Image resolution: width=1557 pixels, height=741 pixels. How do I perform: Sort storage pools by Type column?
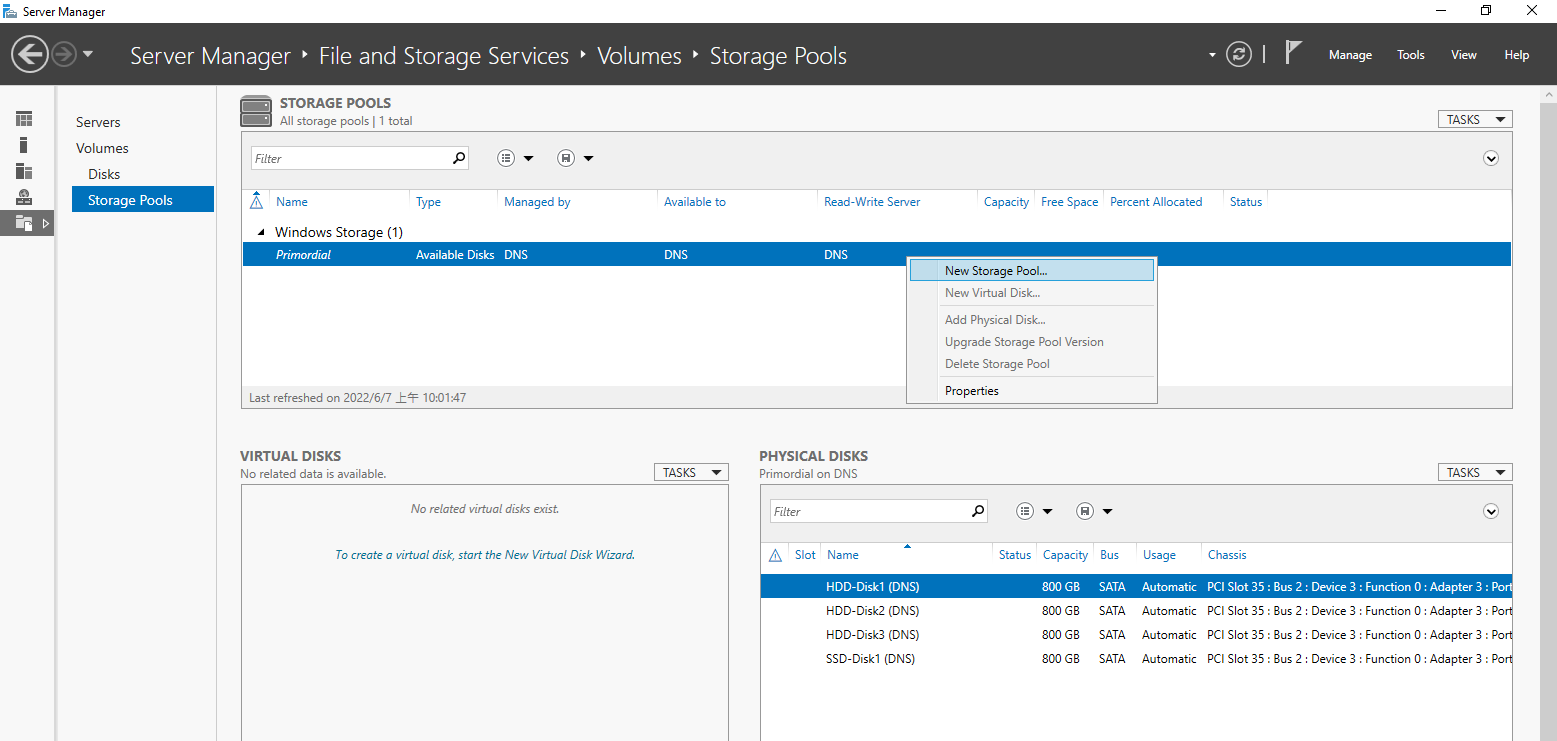[x=428, y=202]
